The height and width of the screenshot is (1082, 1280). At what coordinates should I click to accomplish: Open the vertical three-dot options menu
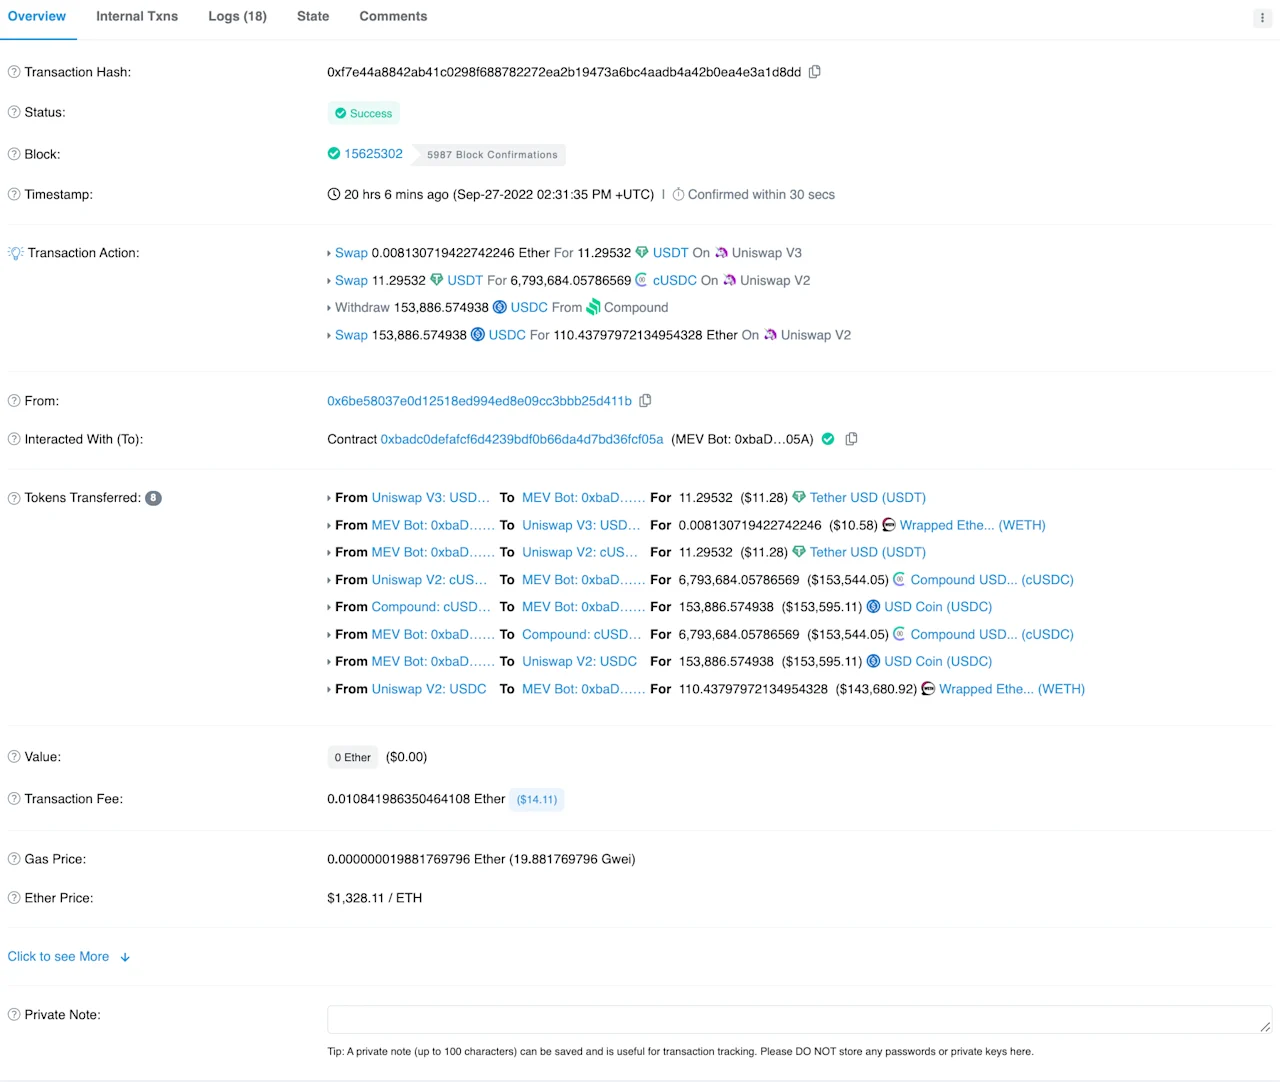[1262, 17]
